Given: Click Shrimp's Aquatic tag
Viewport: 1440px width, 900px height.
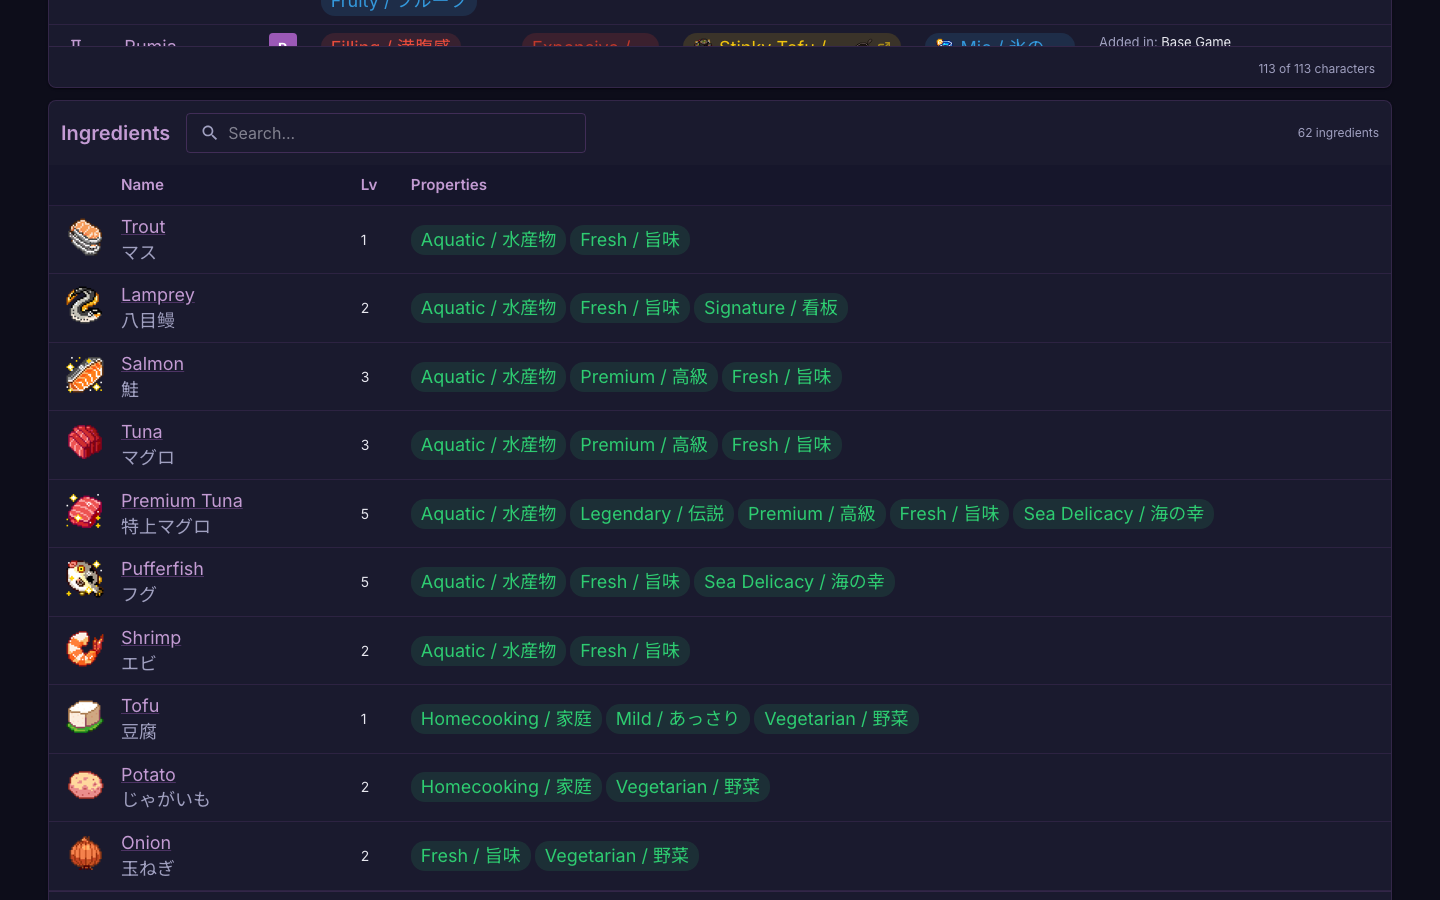Looking at the screenshot, I should coord(488,651).
